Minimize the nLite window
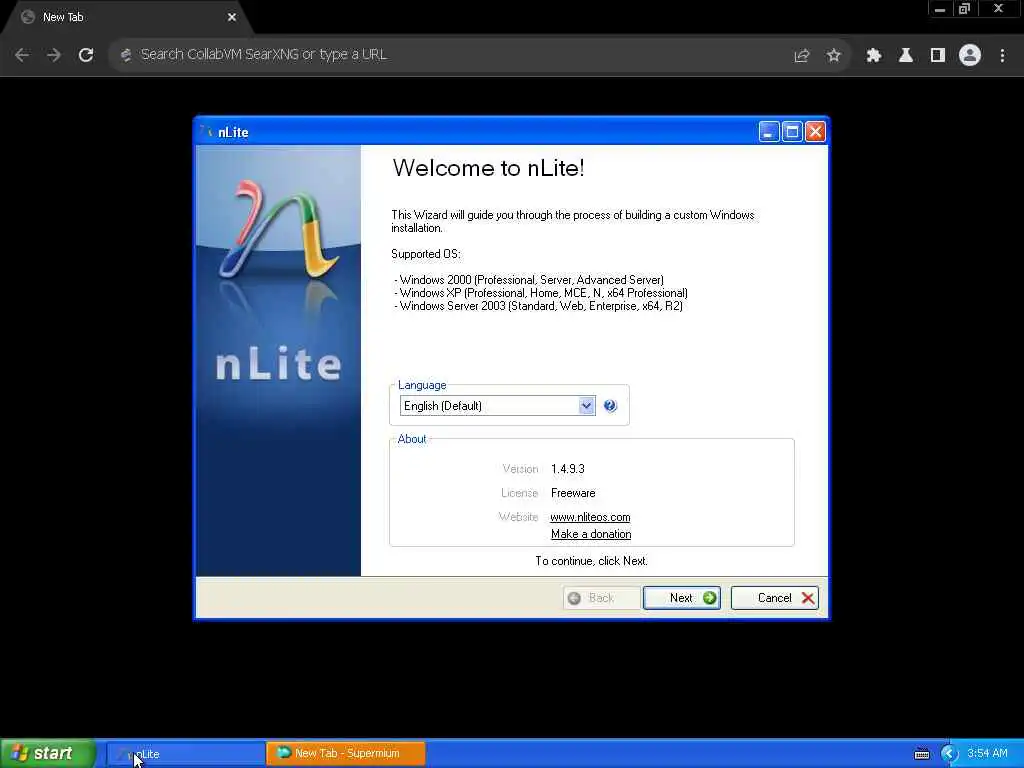Viewport: 1024px width, 768px height. pos(769,132)
